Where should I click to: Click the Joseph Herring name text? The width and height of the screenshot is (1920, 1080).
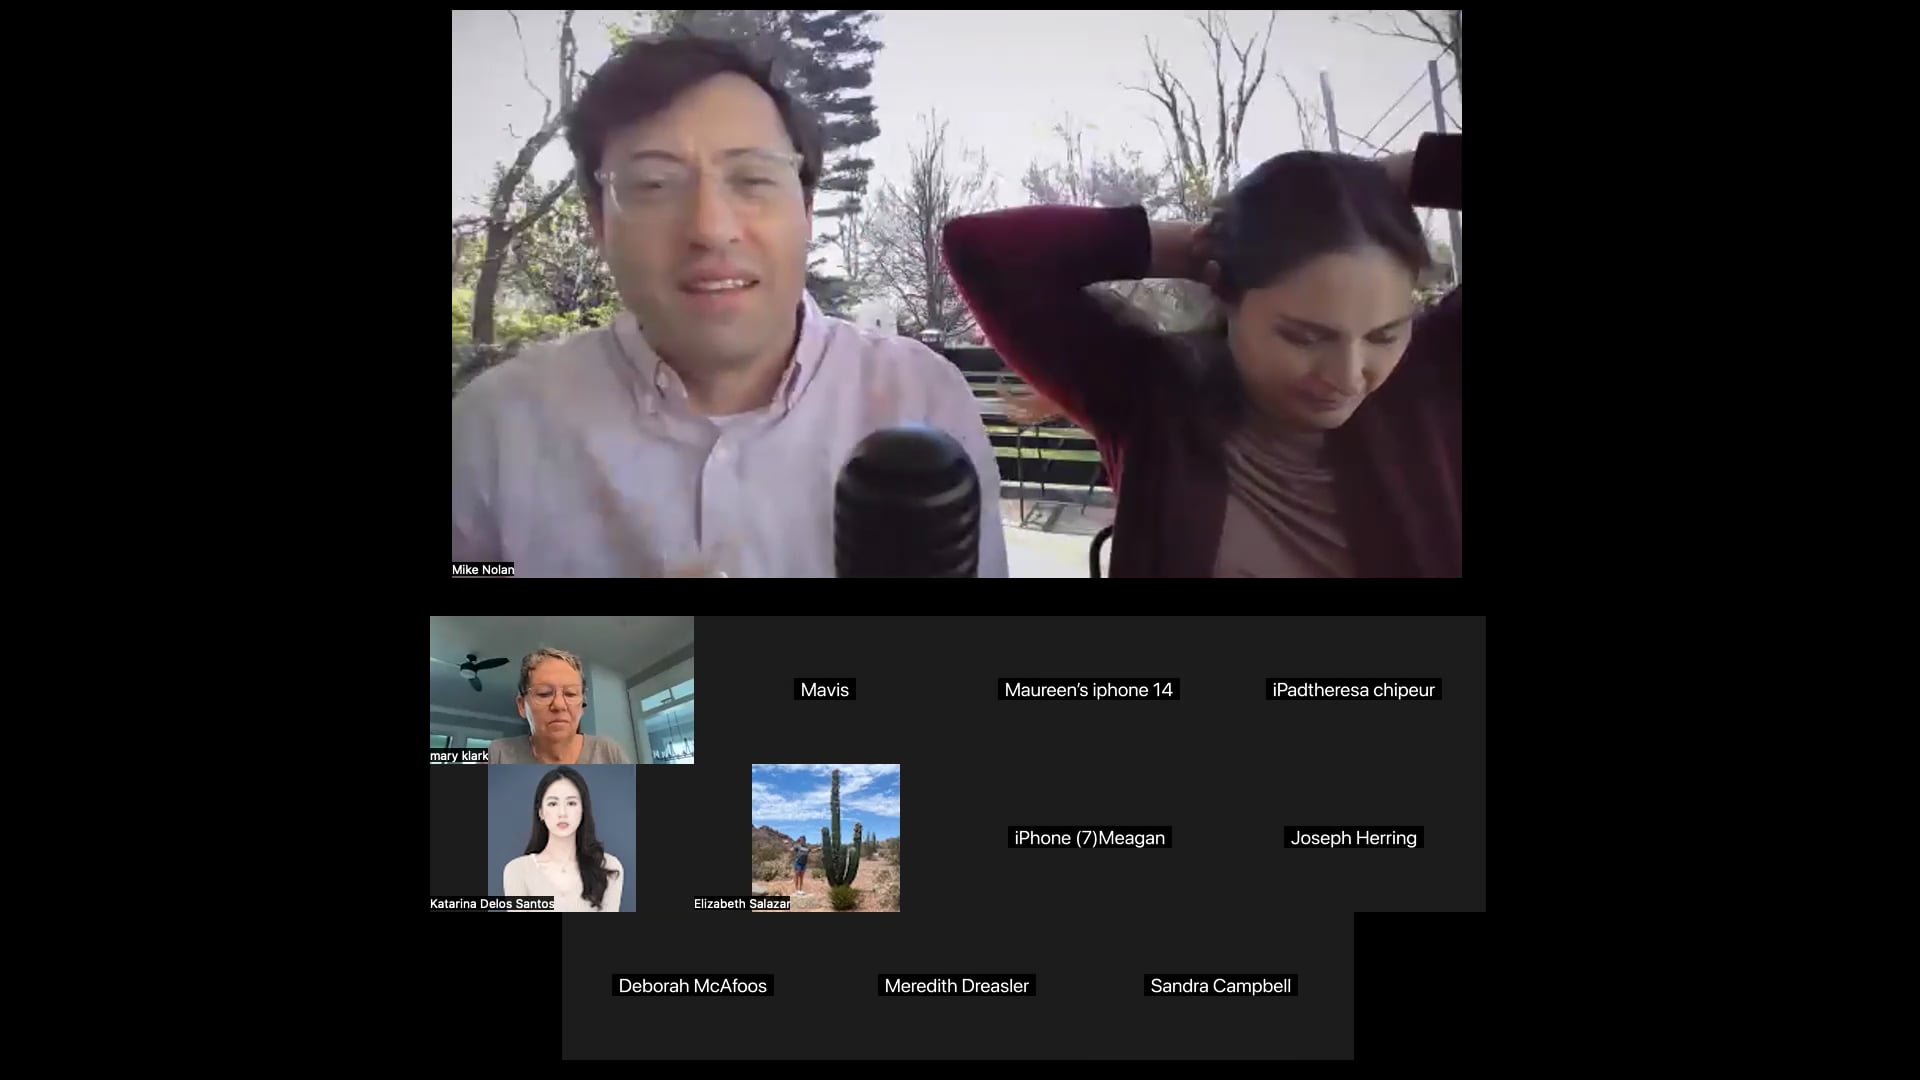[x=1353, y=838]
